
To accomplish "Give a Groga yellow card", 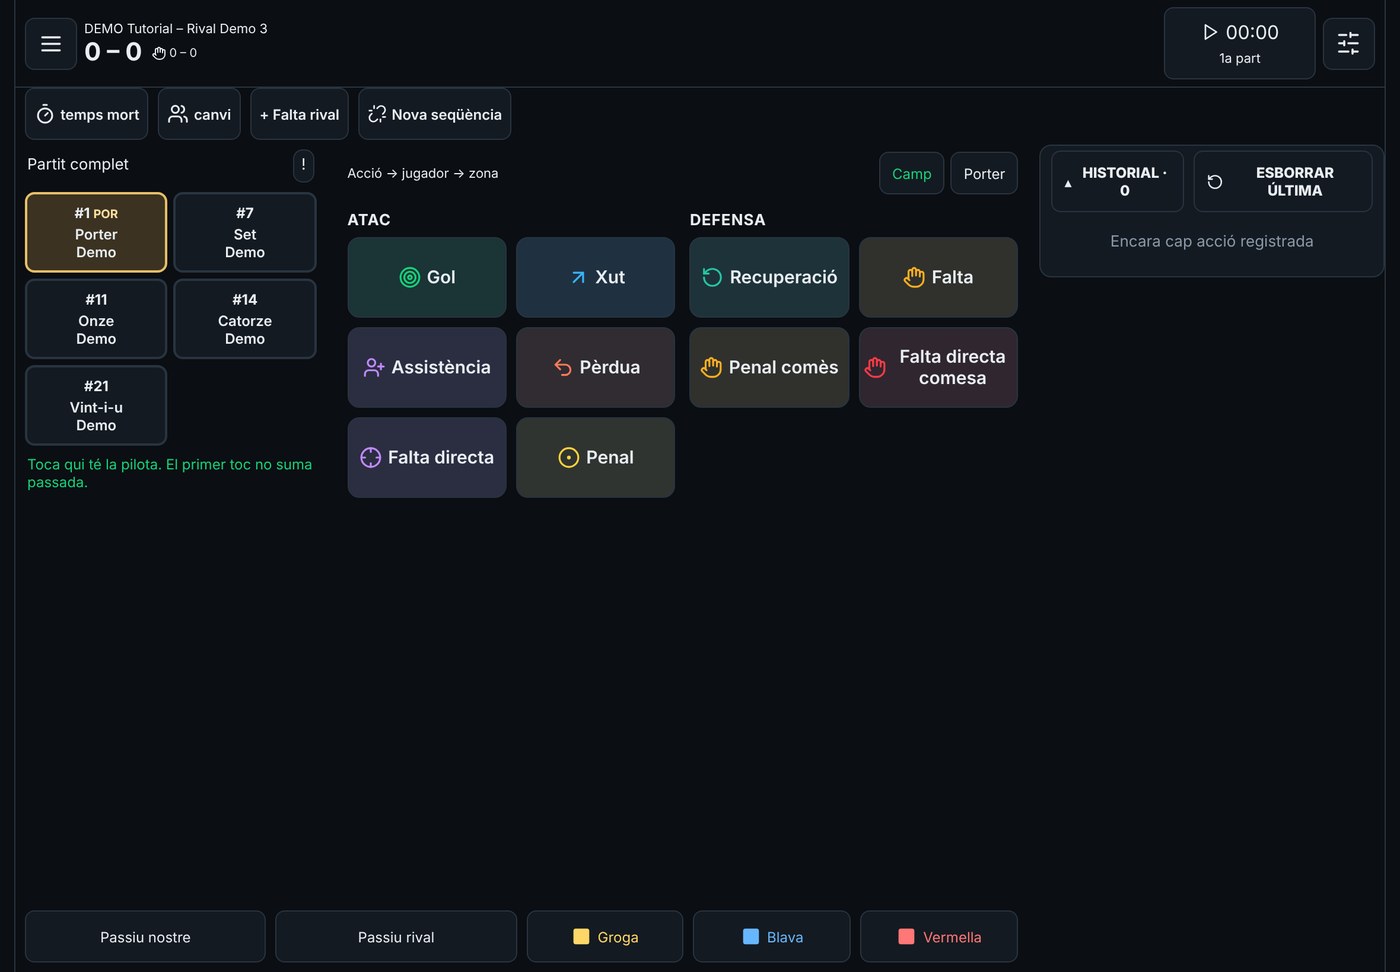I will click(605, 937).
